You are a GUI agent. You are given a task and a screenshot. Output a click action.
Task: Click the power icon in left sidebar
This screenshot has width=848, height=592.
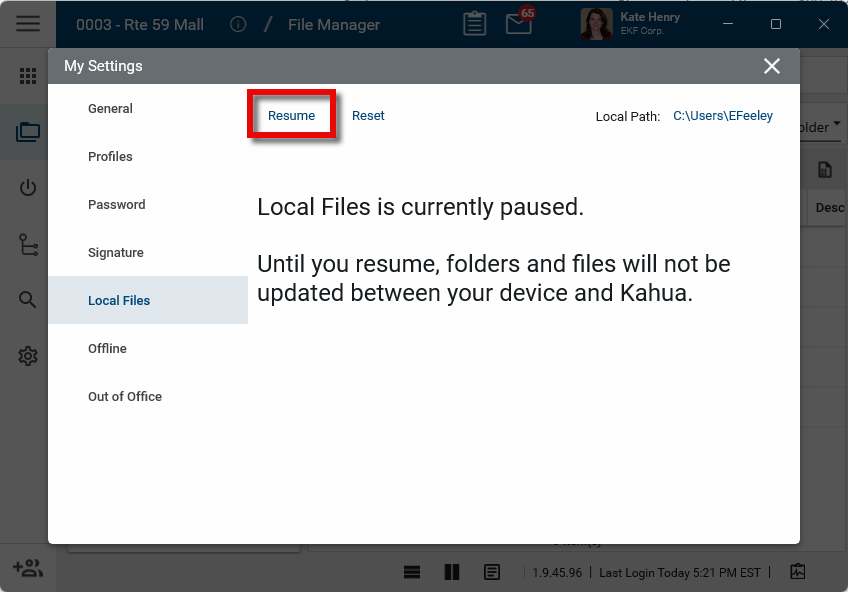[28, 188]
